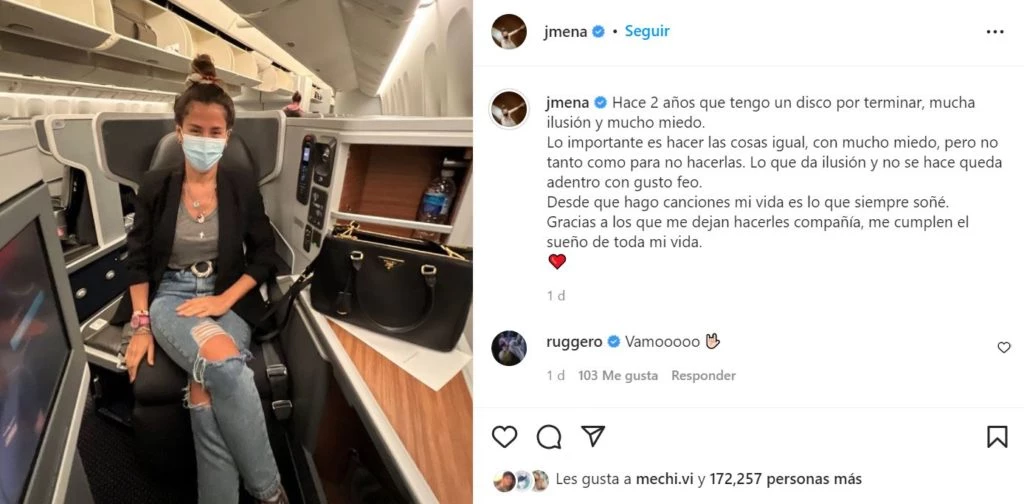Like ruggero's comment with small heart
Screen dimensions: 1024x504
1004,347
